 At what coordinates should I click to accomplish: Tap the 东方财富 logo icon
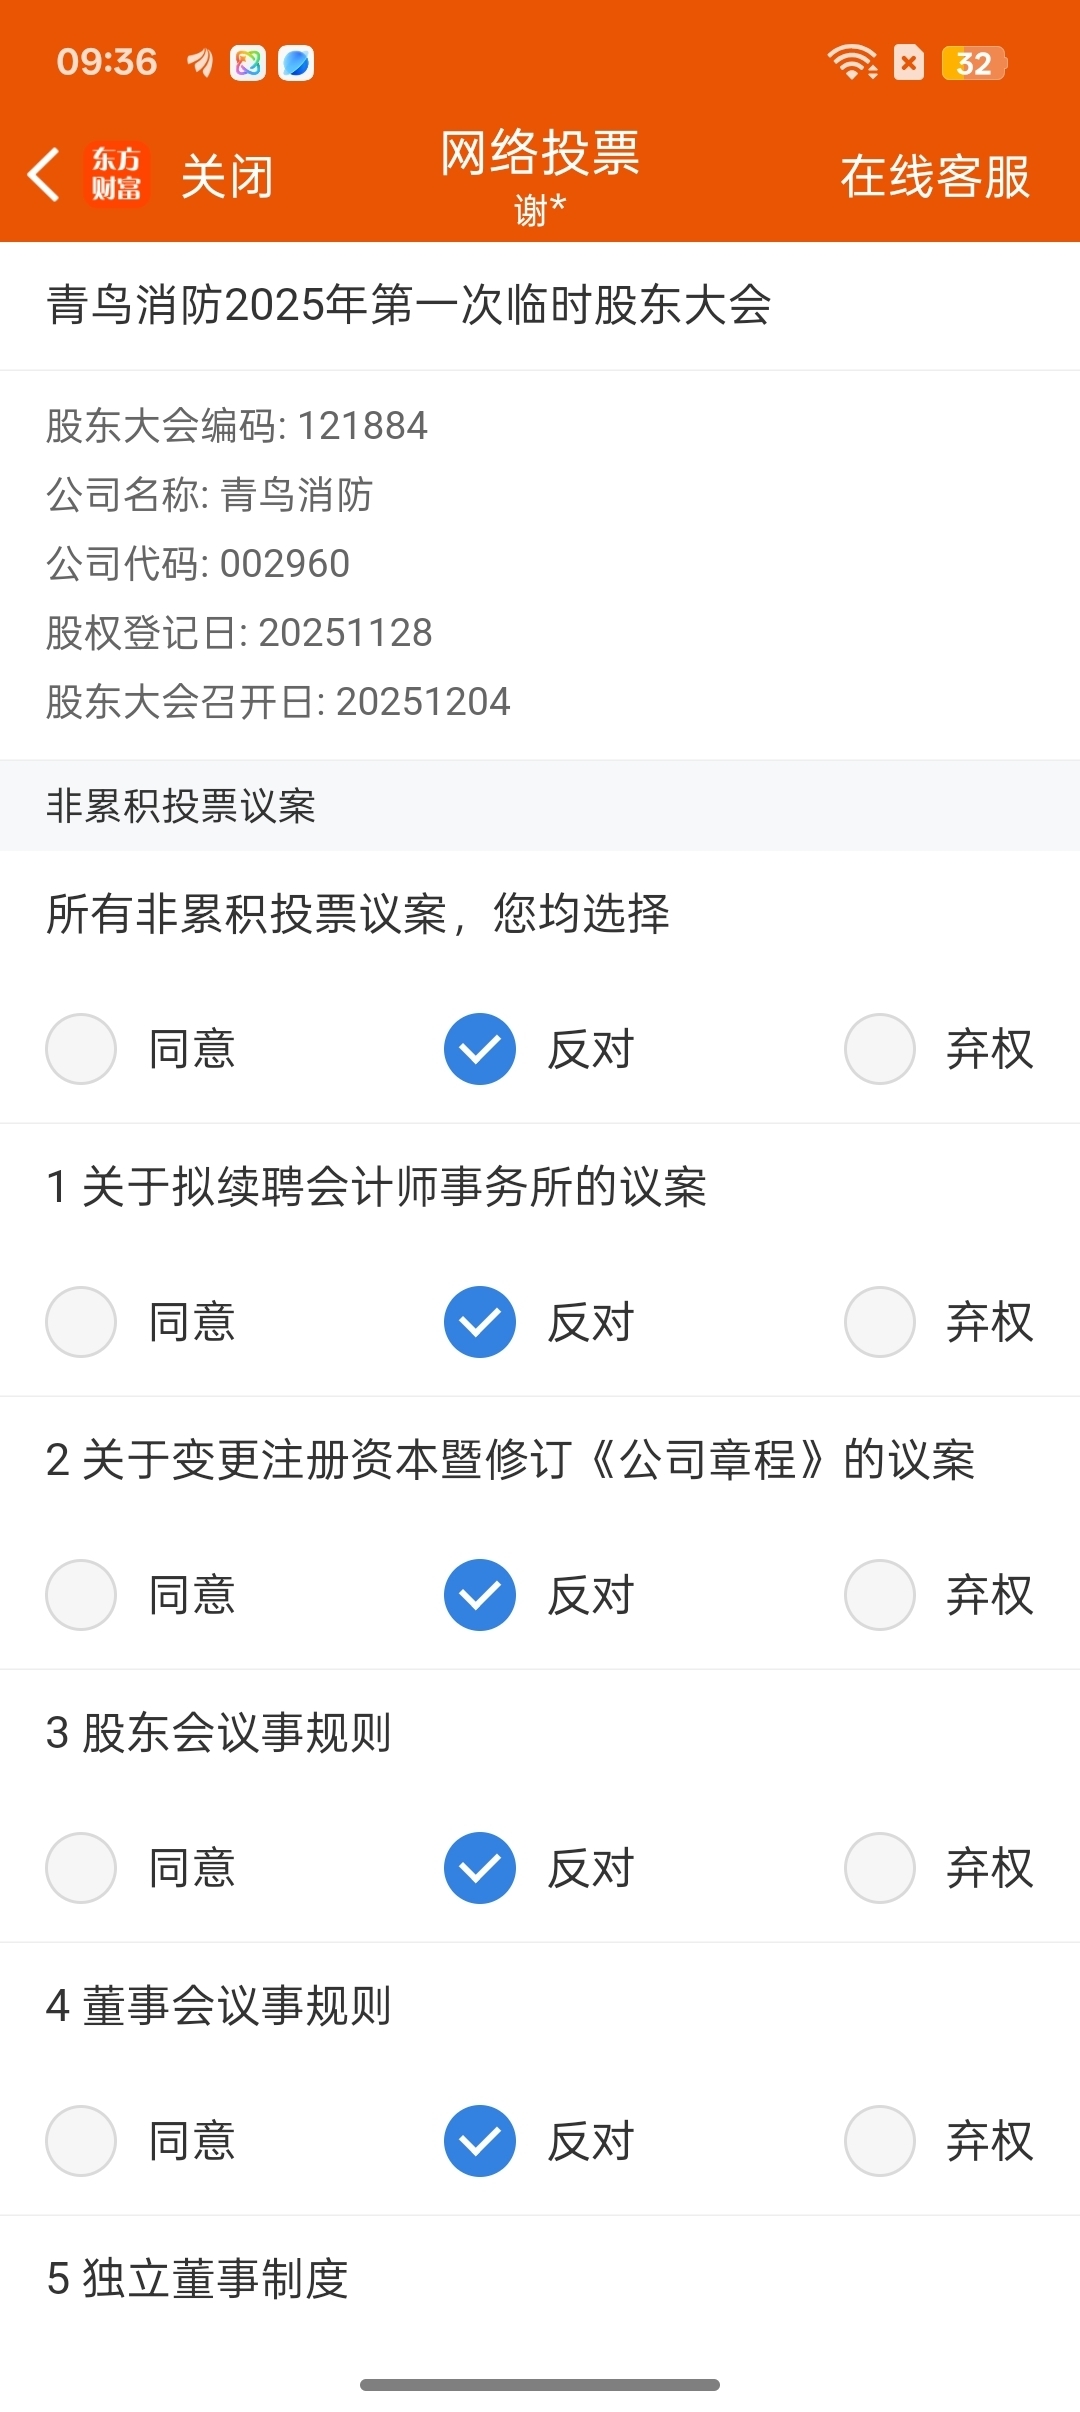click(x=117, y=175)
